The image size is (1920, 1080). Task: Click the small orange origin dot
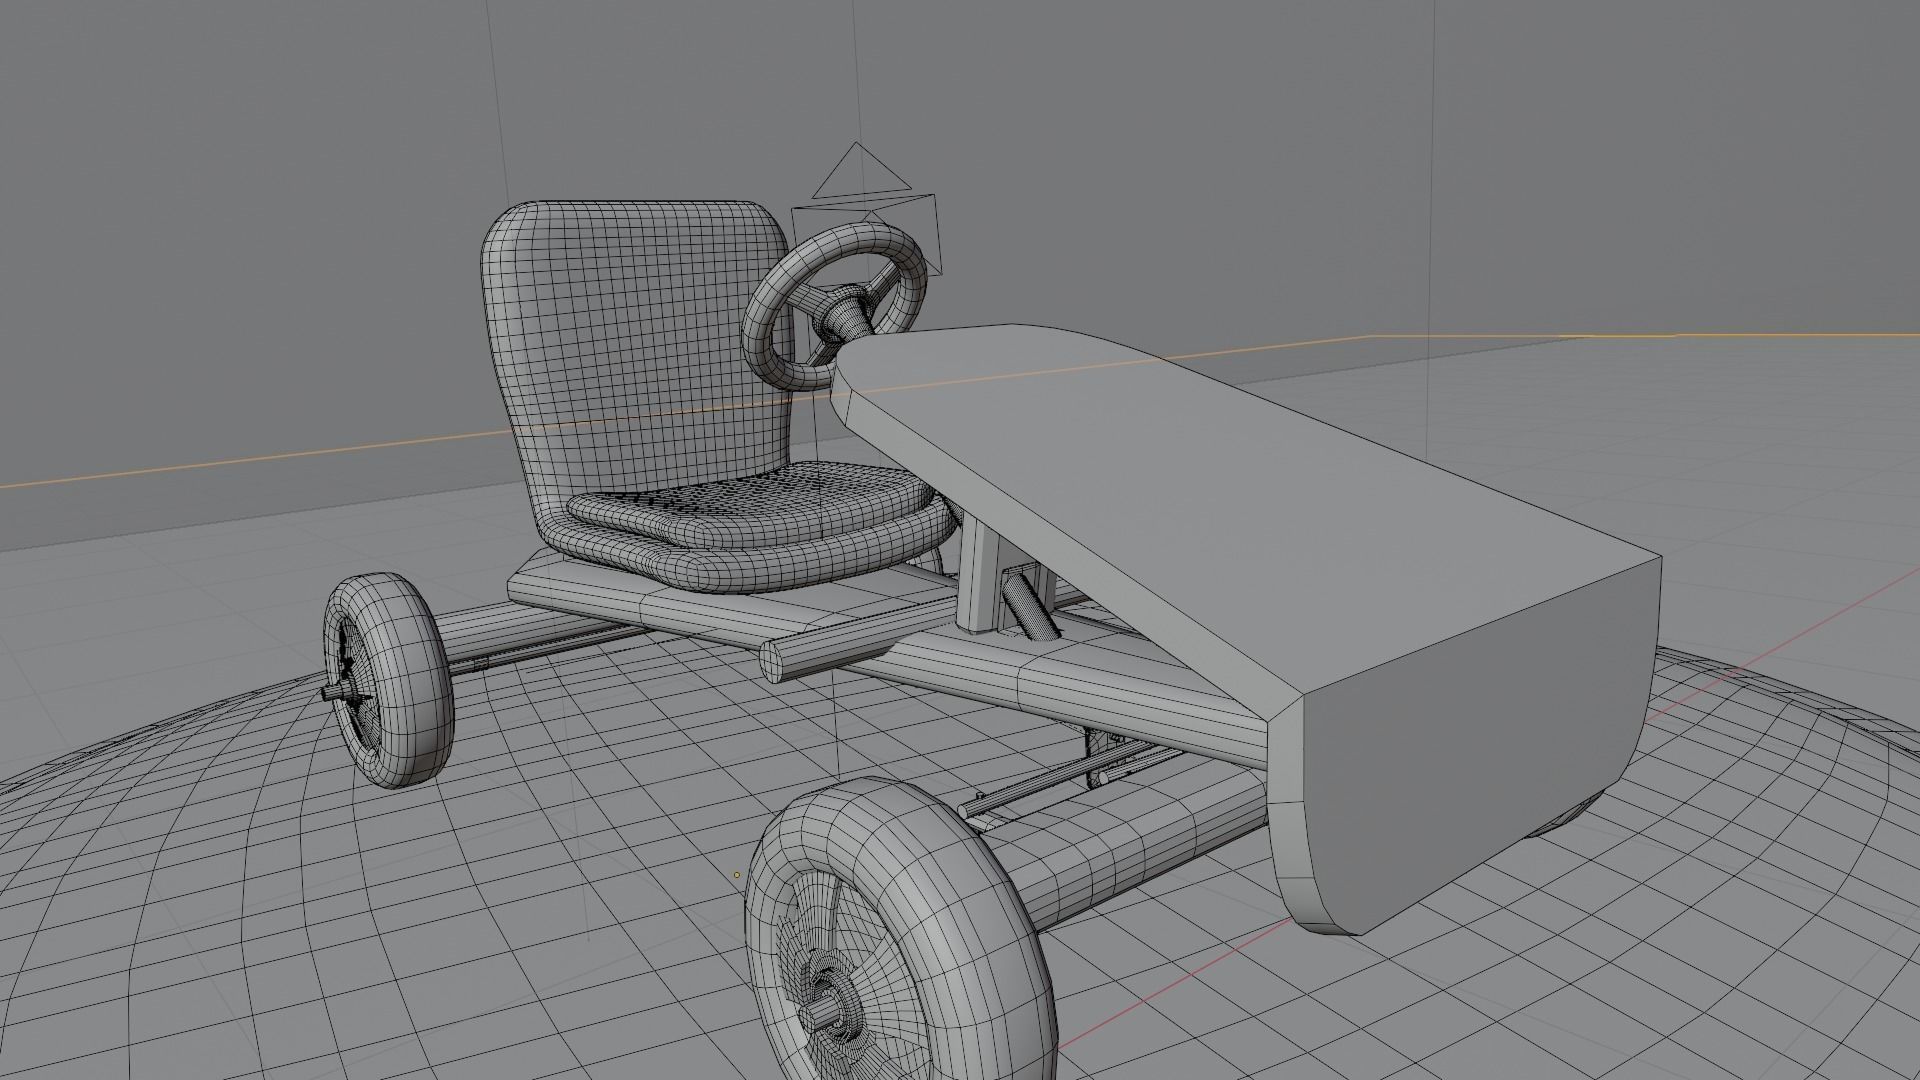(737, 875)
